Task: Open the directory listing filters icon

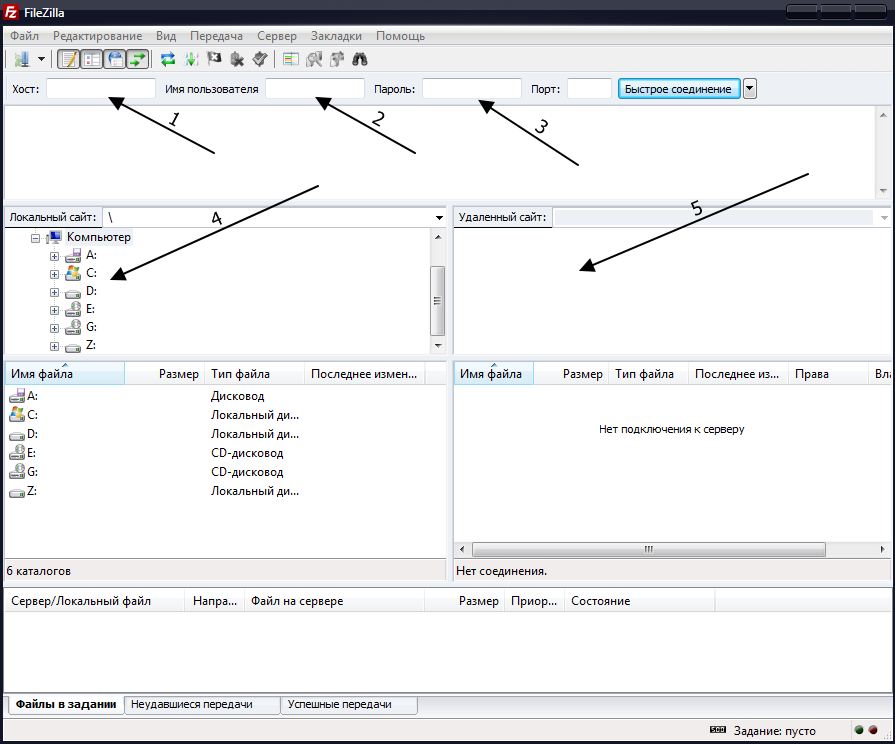Action: (x=291, y=59)
